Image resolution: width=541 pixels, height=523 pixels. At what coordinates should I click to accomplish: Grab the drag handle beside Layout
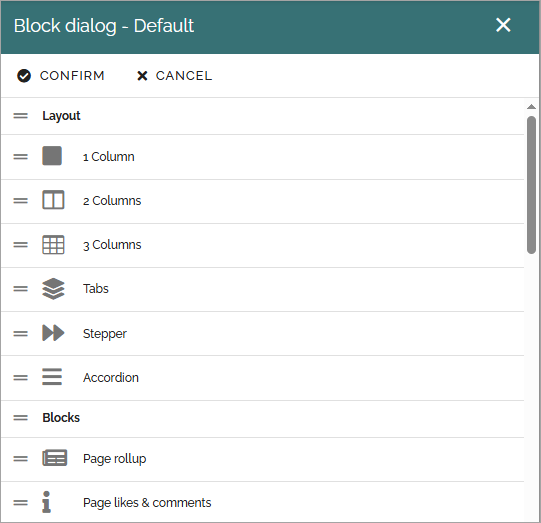(x=21, y=116)
